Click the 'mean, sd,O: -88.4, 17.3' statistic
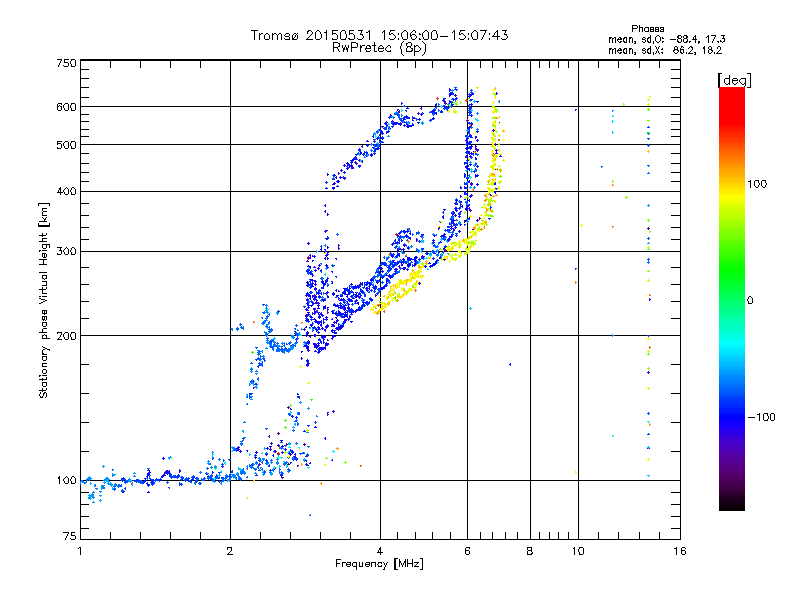Viewport: 800px width, 600px height. [666, 39]
